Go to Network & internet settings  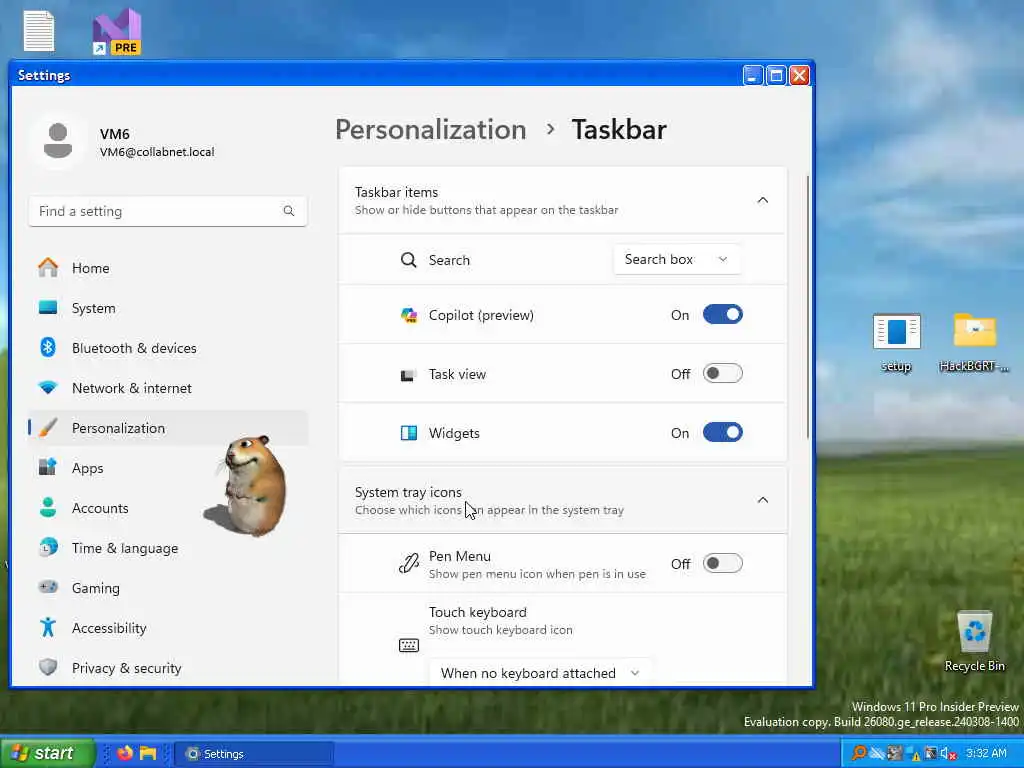coord(168,388)
